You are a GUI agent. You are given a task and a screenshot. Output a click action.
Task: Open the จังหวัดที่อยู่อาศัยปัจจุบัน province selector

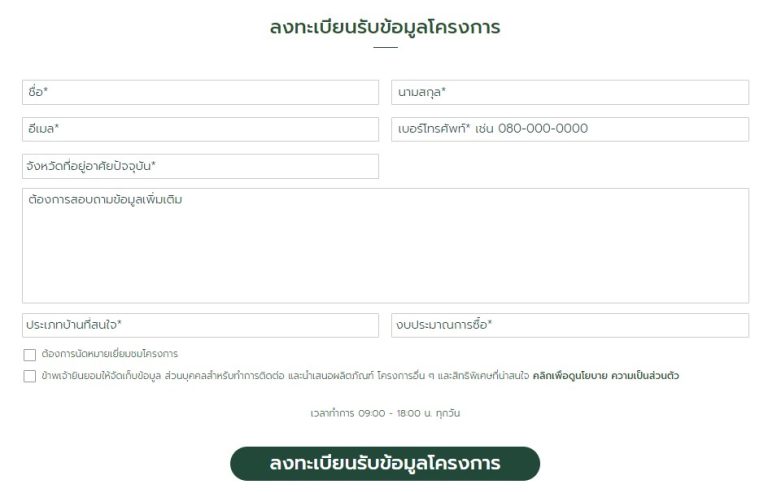[x=200, y=166]
